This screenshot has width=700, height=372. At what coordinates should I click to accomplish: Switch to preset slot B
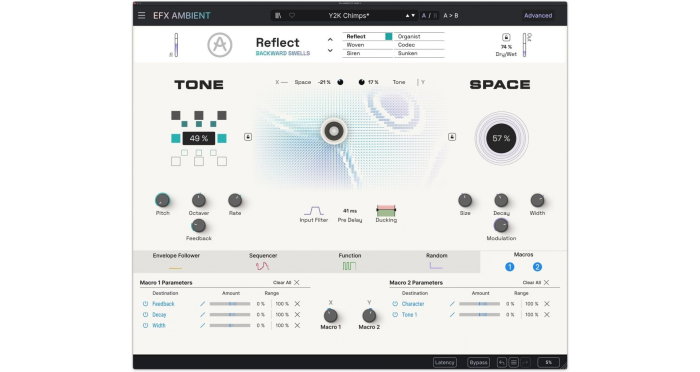point(435,16)
